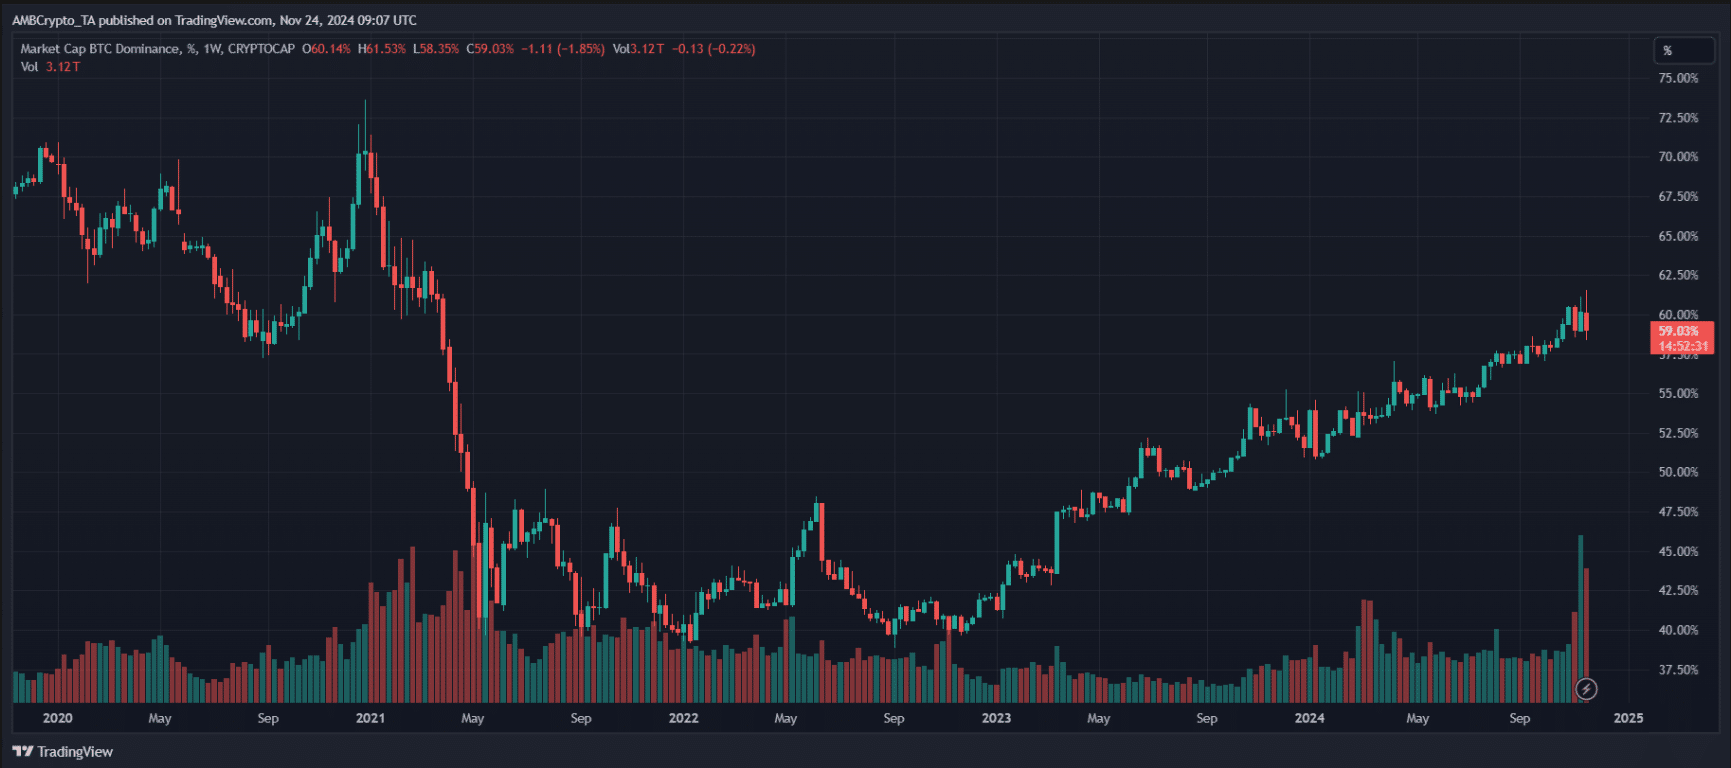
Task: Click the 2024 time axis label
Action: click(1309, 718)
